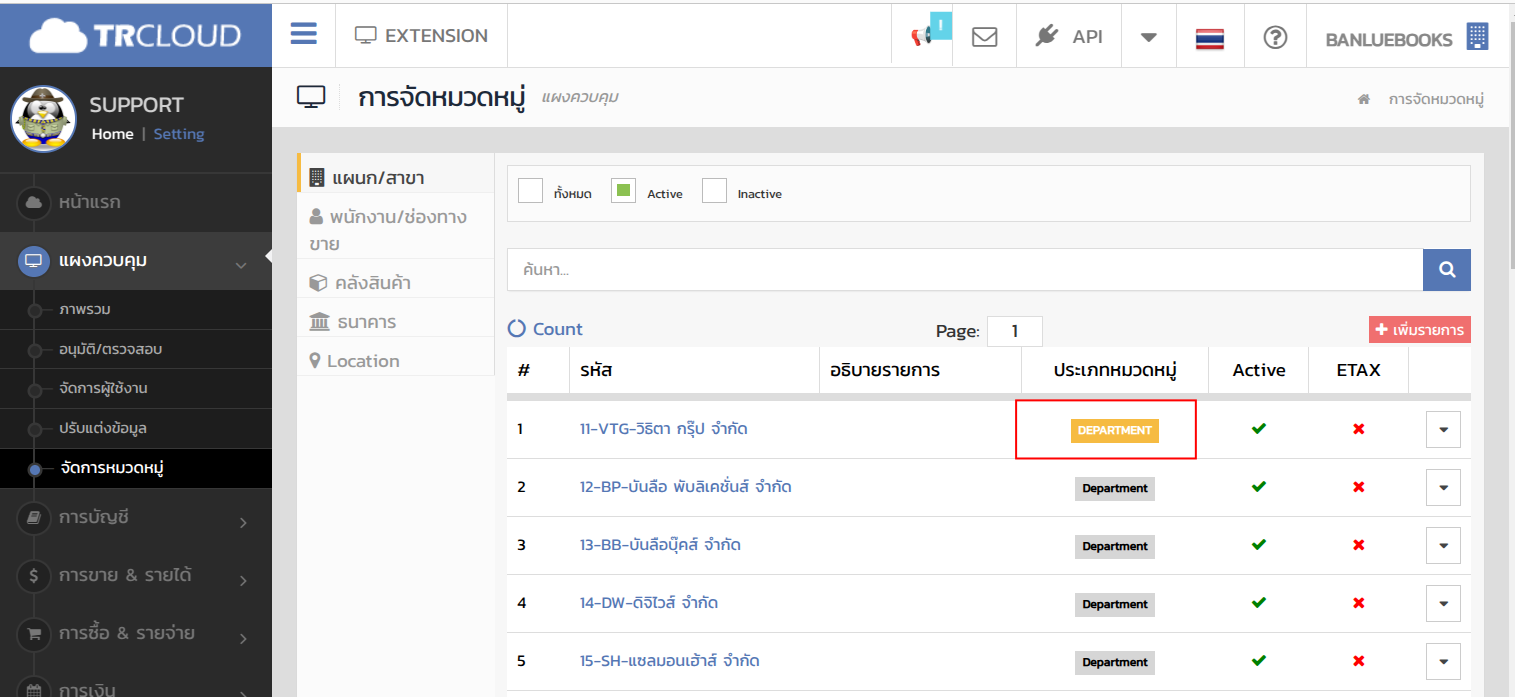Open หน้าแรก in the sidebar
1515x697 pixels.
[135, 203]
